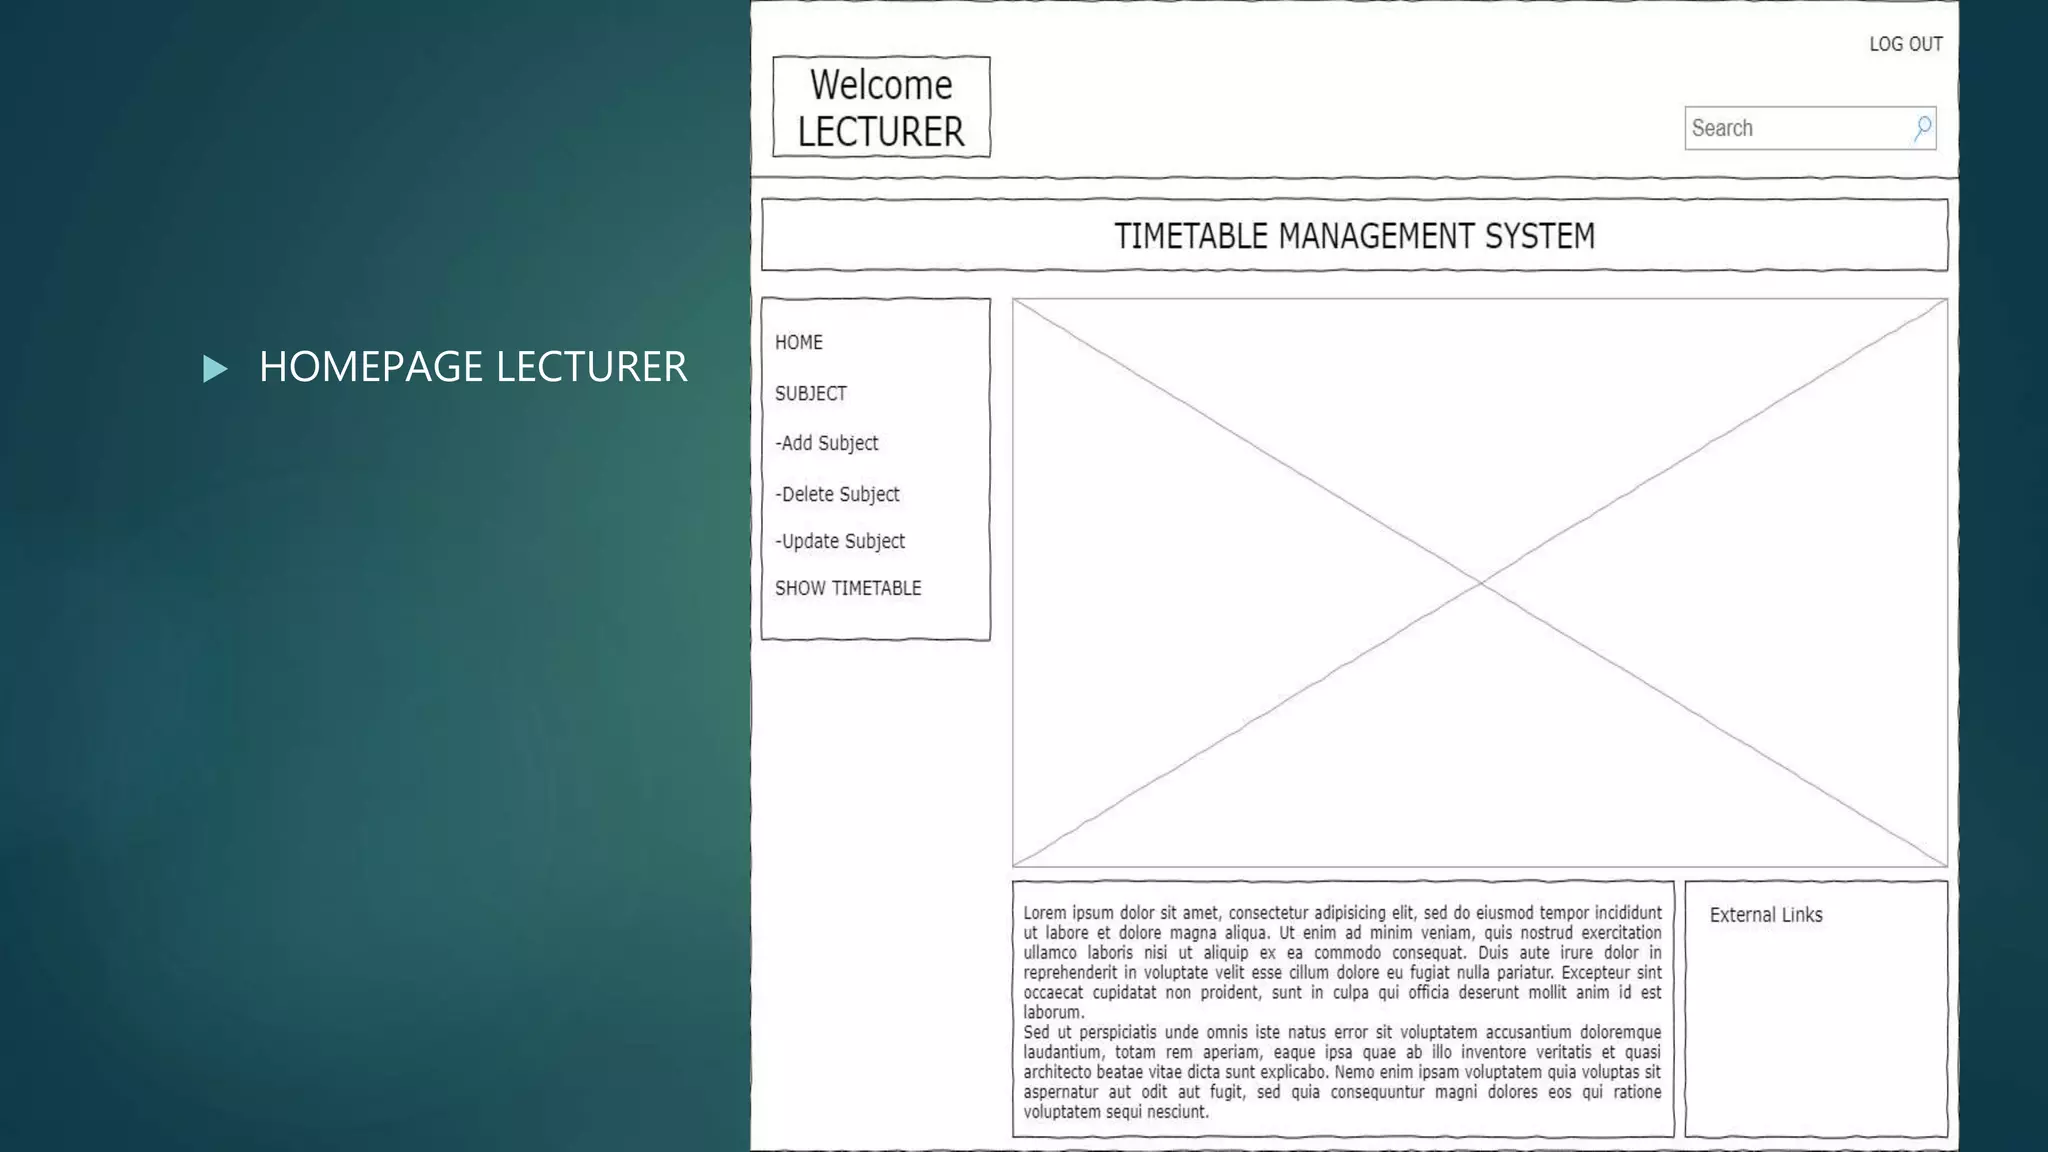The width and height of the screenshot is (2048, 1152).
Task: Click the LOG OUT link
Action: point(1906,44)
